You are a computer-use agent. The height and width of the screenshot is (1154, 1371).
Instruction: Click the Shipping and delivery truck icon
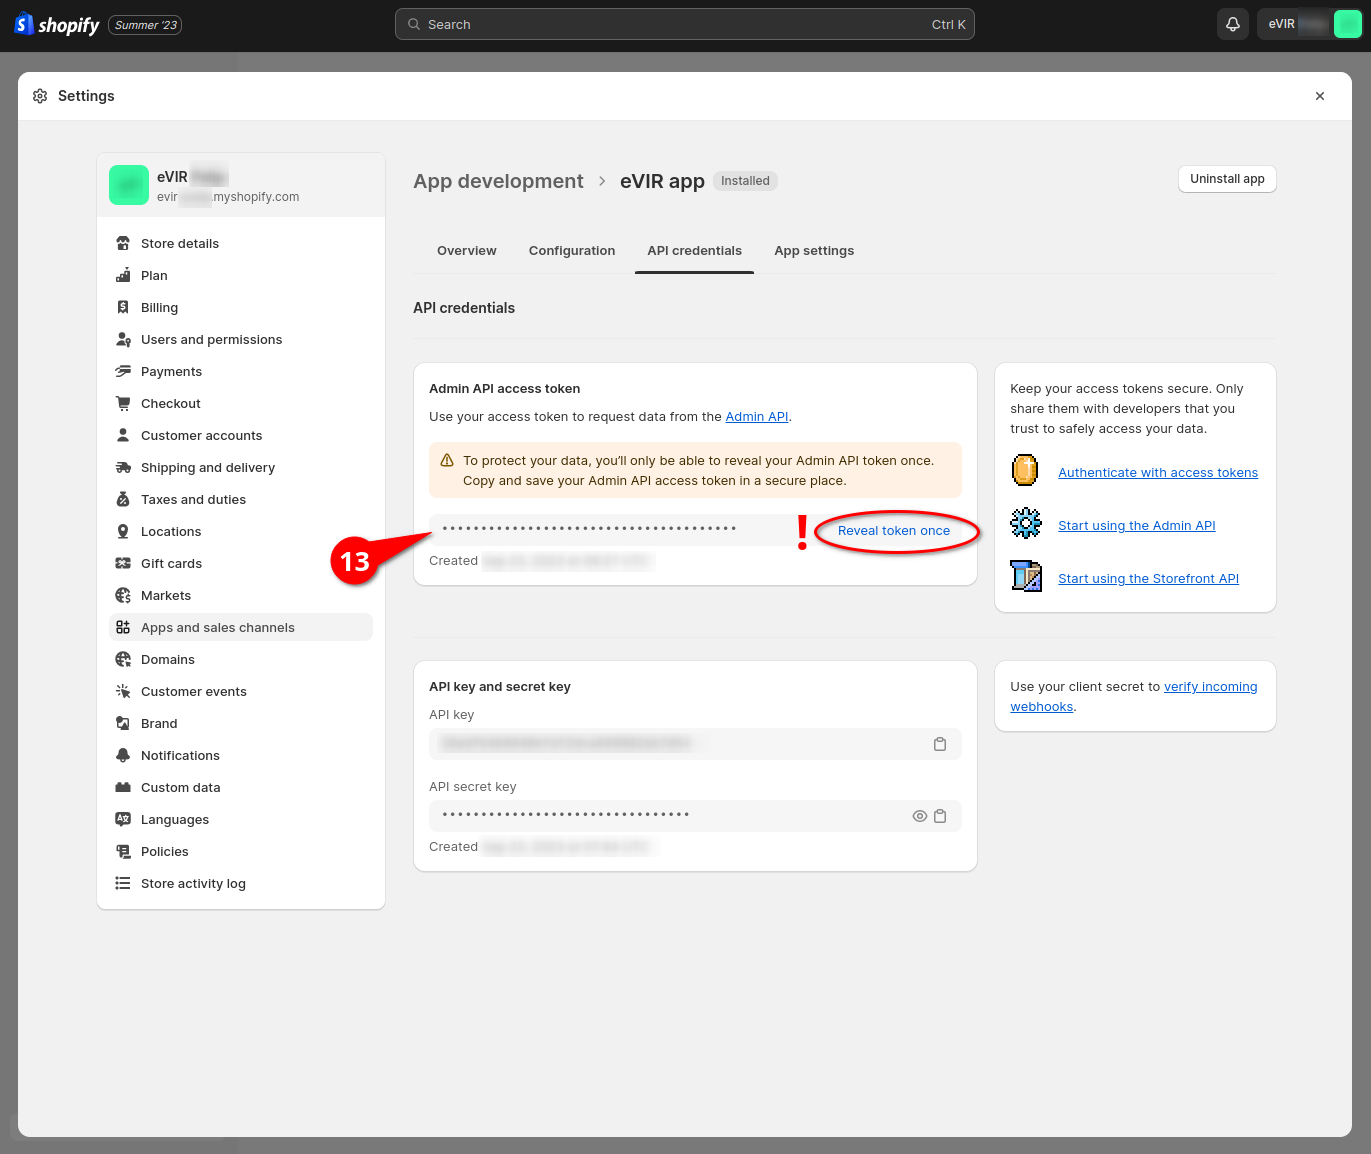point(123,467)
